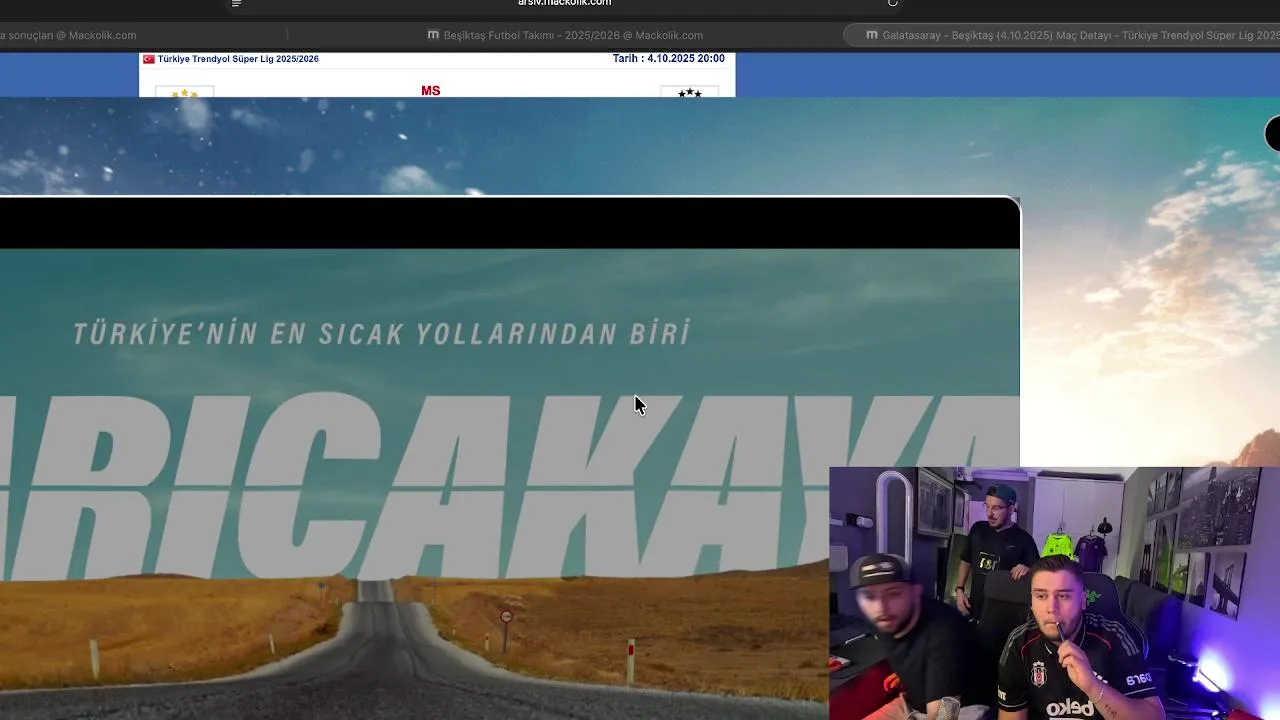The width and height of the screenshot is (1280, 720).
Task: Click the page reload icon in address bar
Action: click(x=892, y=3)
